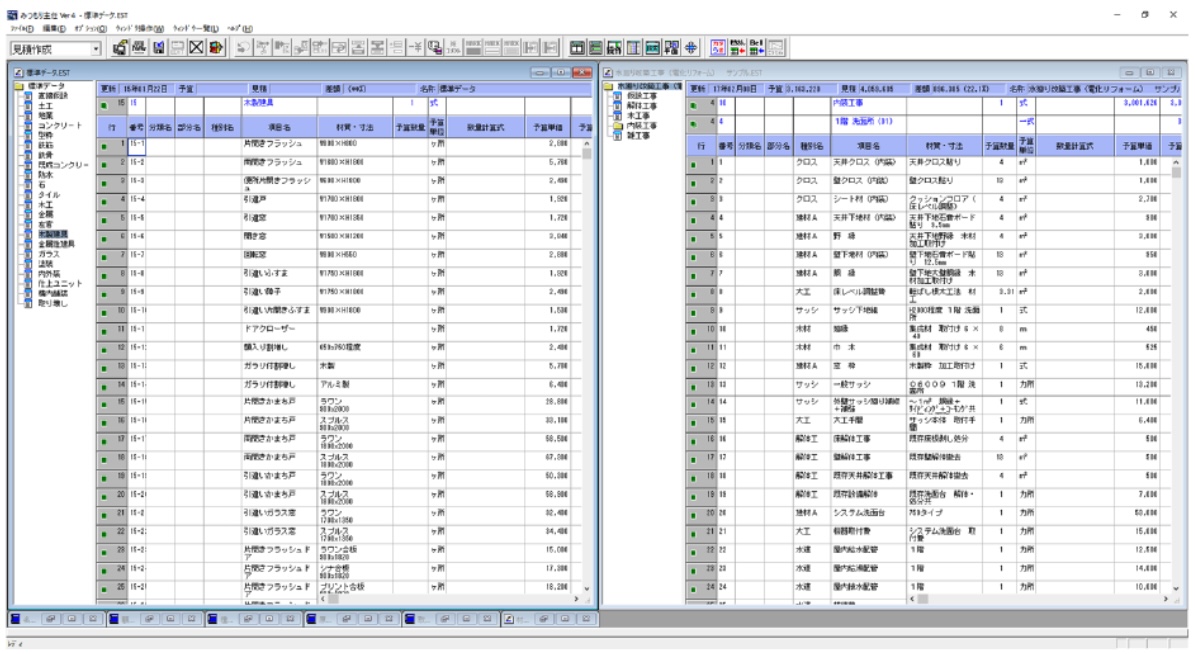
Task: Click the red katakana-lettered toolbar icon
Action: click(x=718, y=48)
